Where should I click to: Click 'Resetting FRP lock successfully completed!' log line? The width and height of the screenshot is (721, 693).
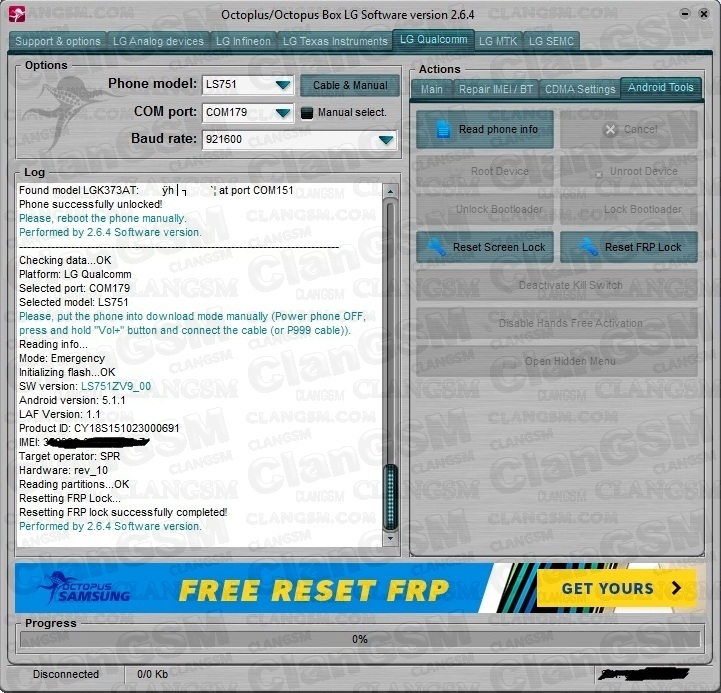[123, 512]
